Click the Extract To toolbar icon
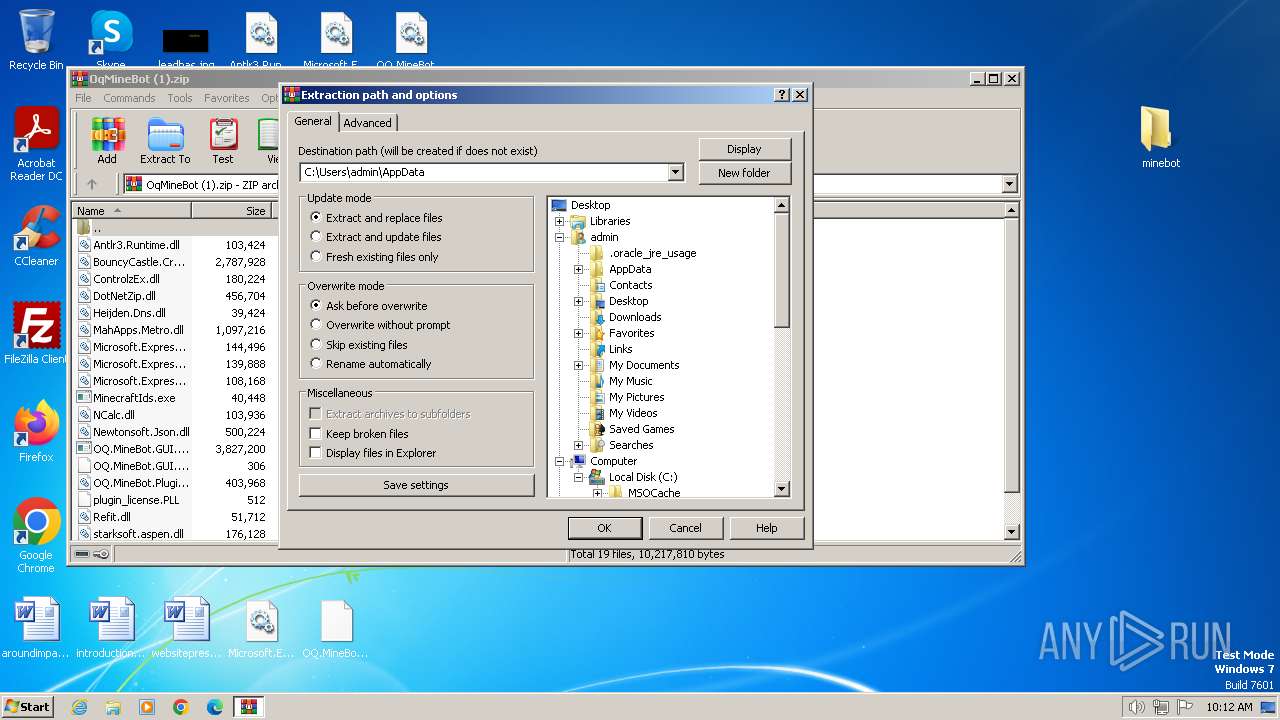This screenshot has height=720, width=1280. click(x=165, y=140)
